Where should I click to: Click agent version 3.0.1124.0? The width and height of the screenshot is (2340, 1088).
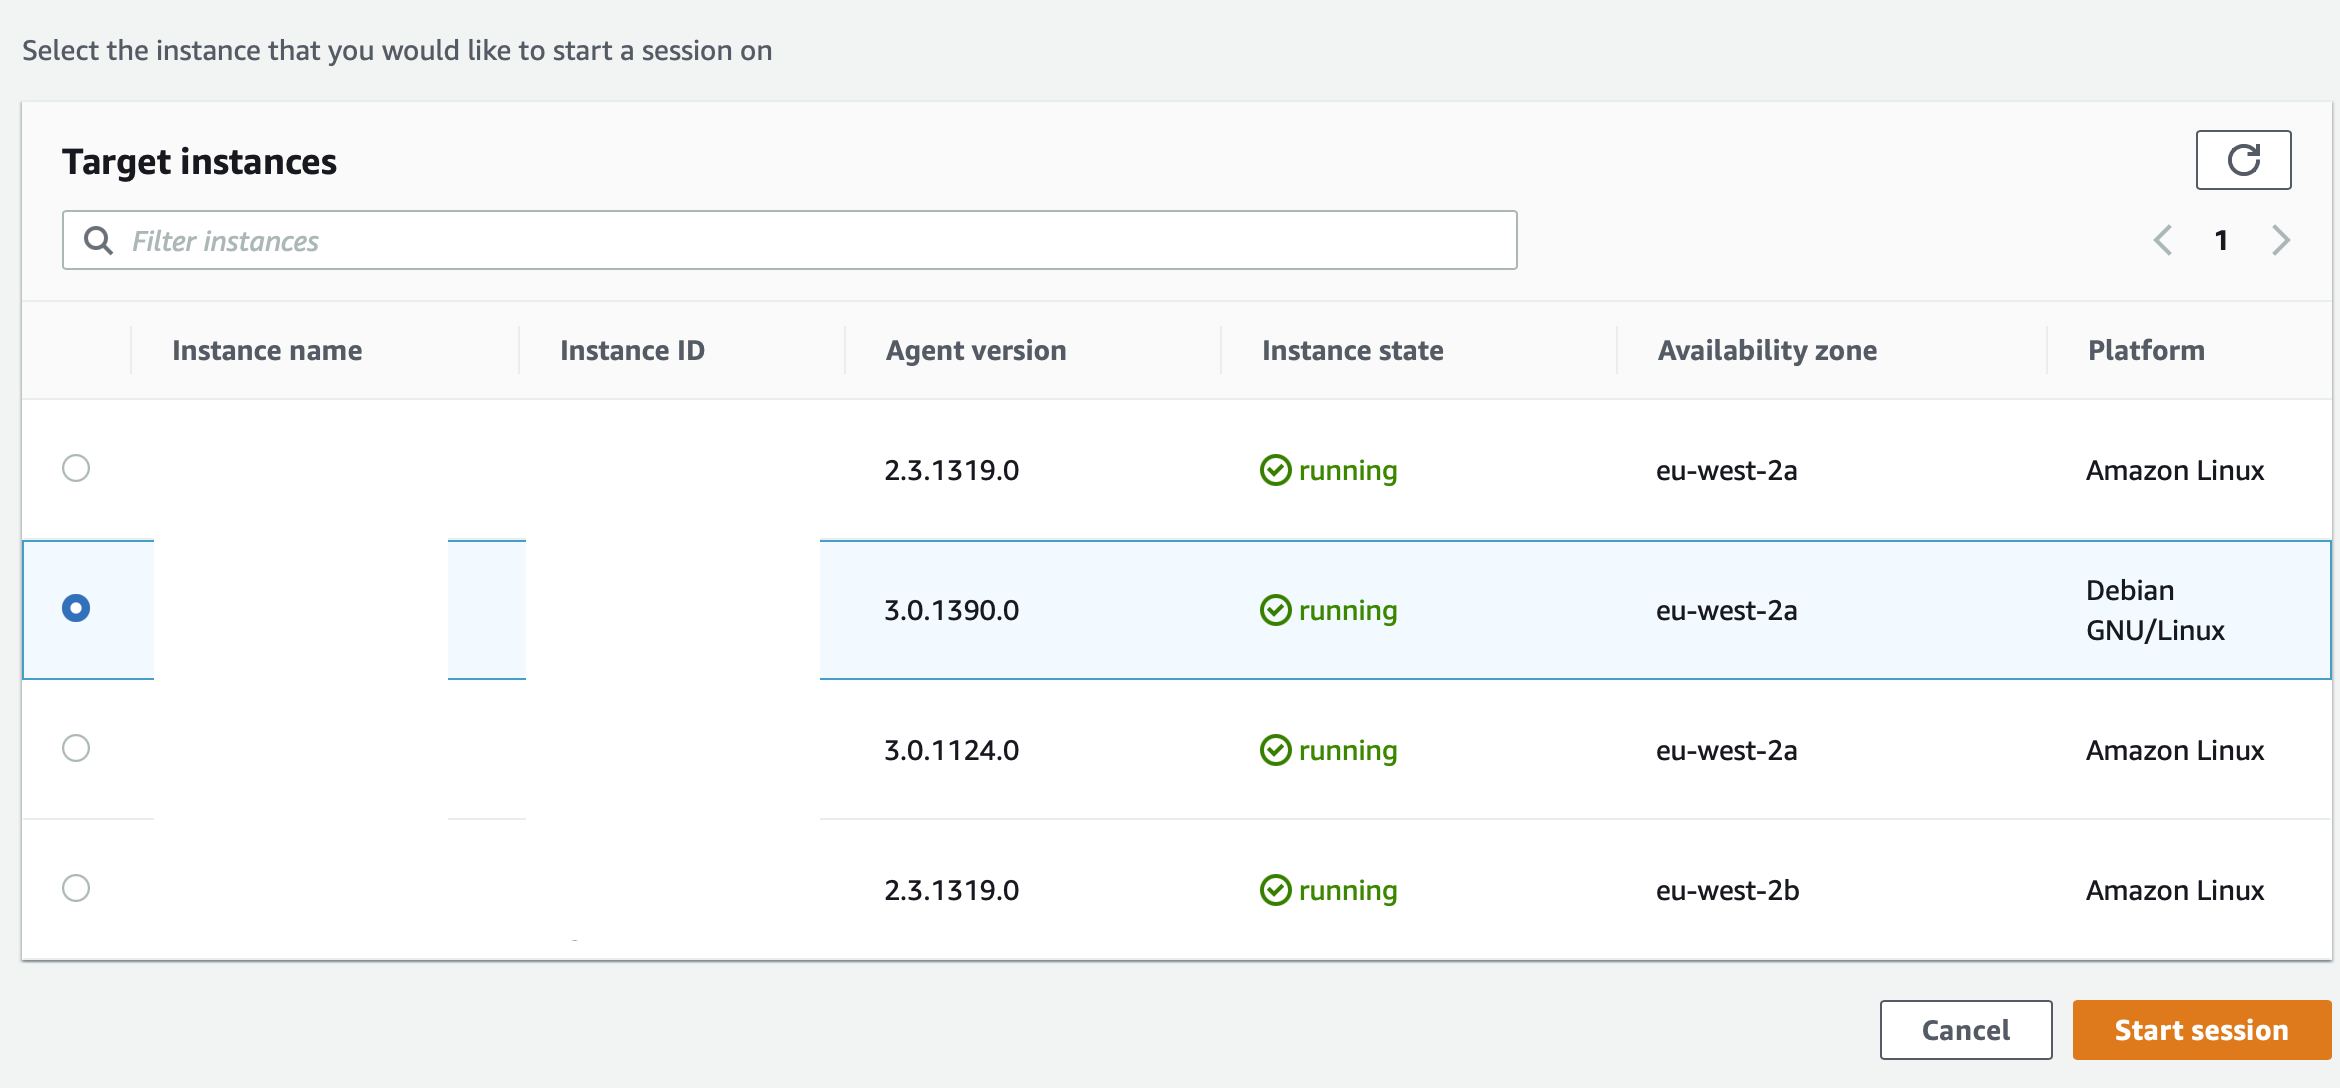[951, 750]
